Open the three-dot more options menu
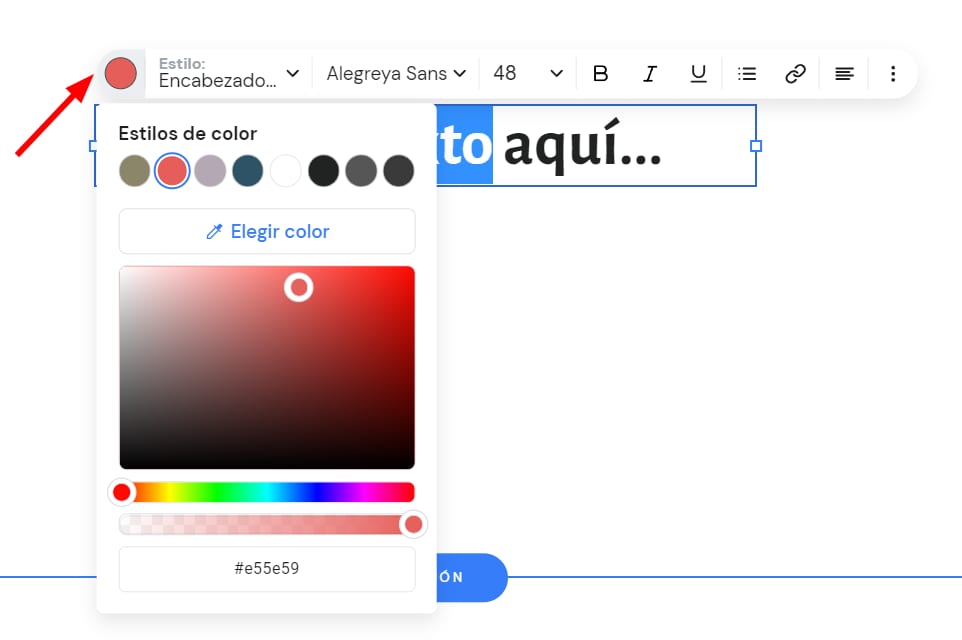 [x=893, y=73]
